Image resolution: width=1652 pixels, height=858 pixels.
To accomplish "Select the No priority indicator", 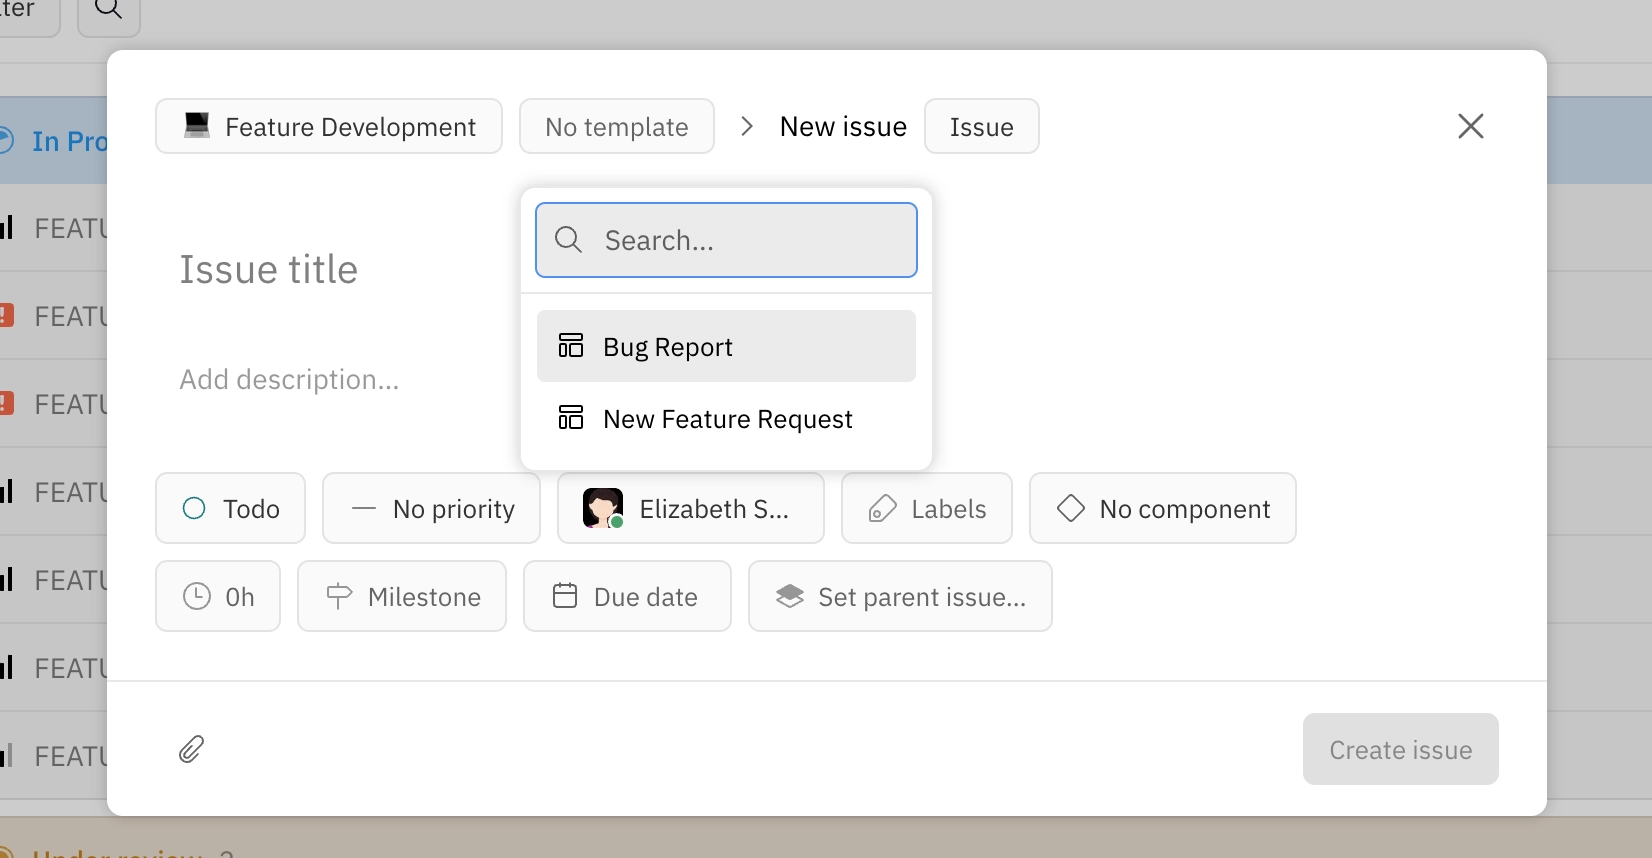I will coord(364,508).
